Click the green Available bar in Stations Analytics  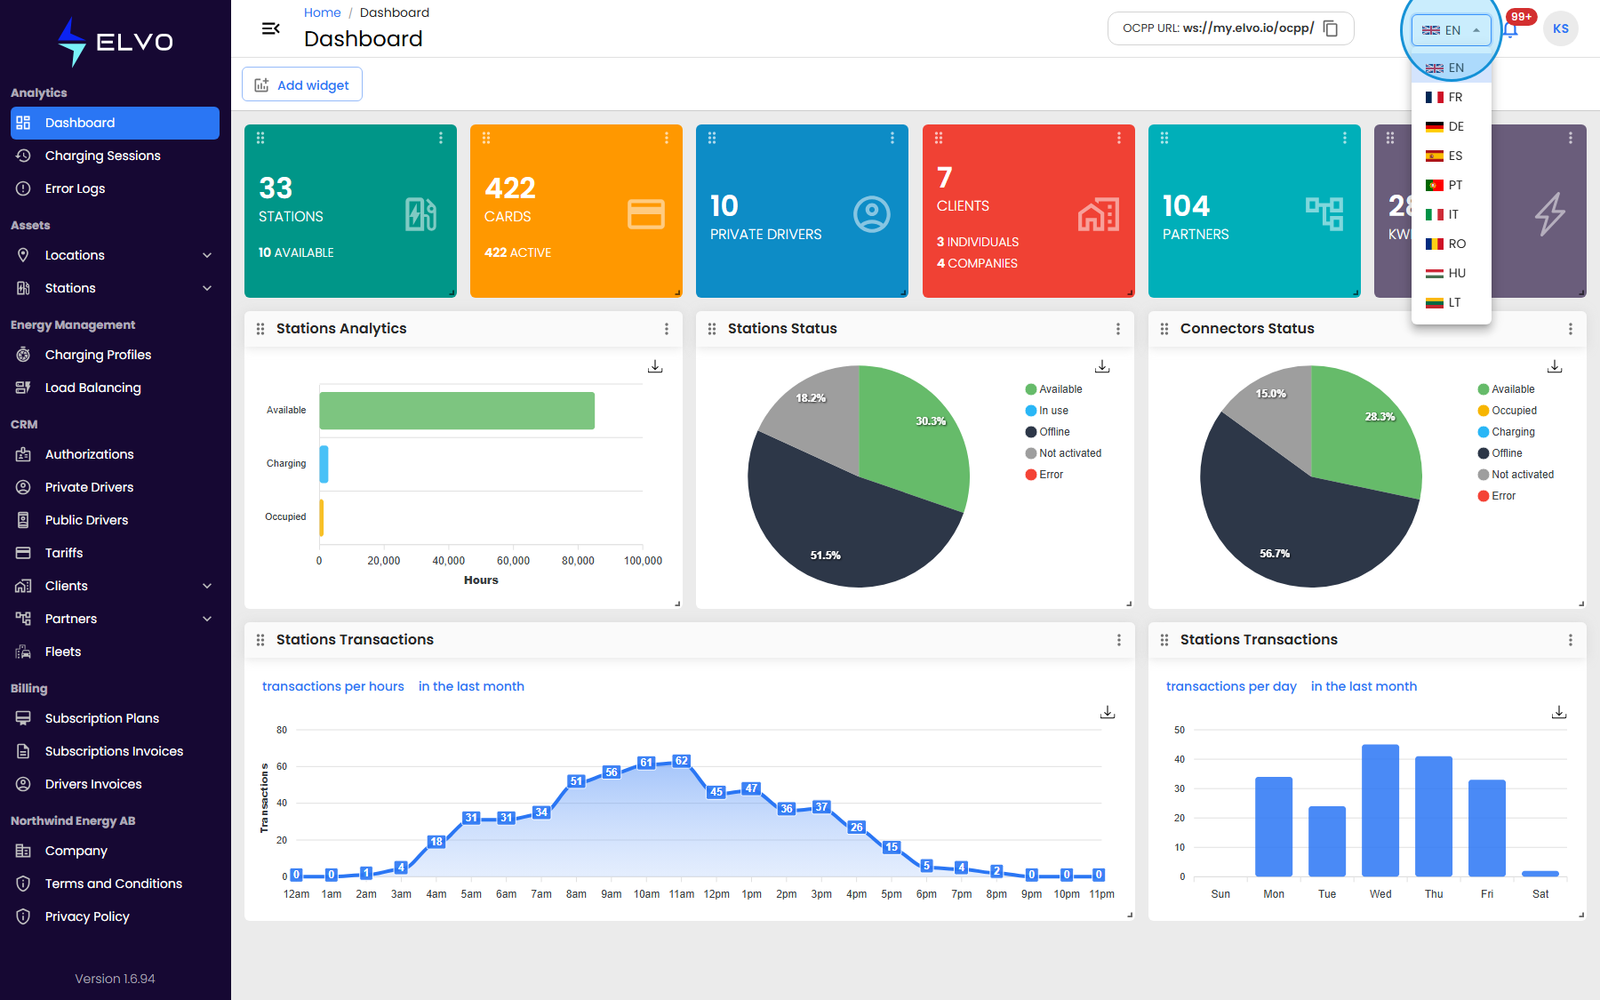coord(457,411)
